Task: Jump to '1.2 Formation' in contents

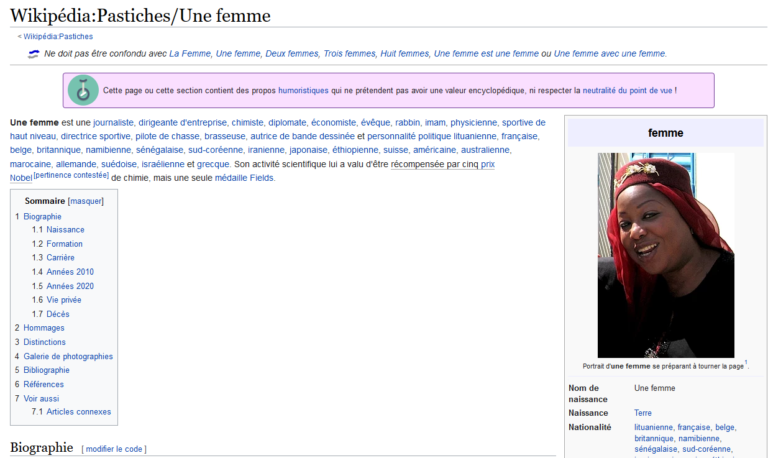Action: tap(64, 244)
